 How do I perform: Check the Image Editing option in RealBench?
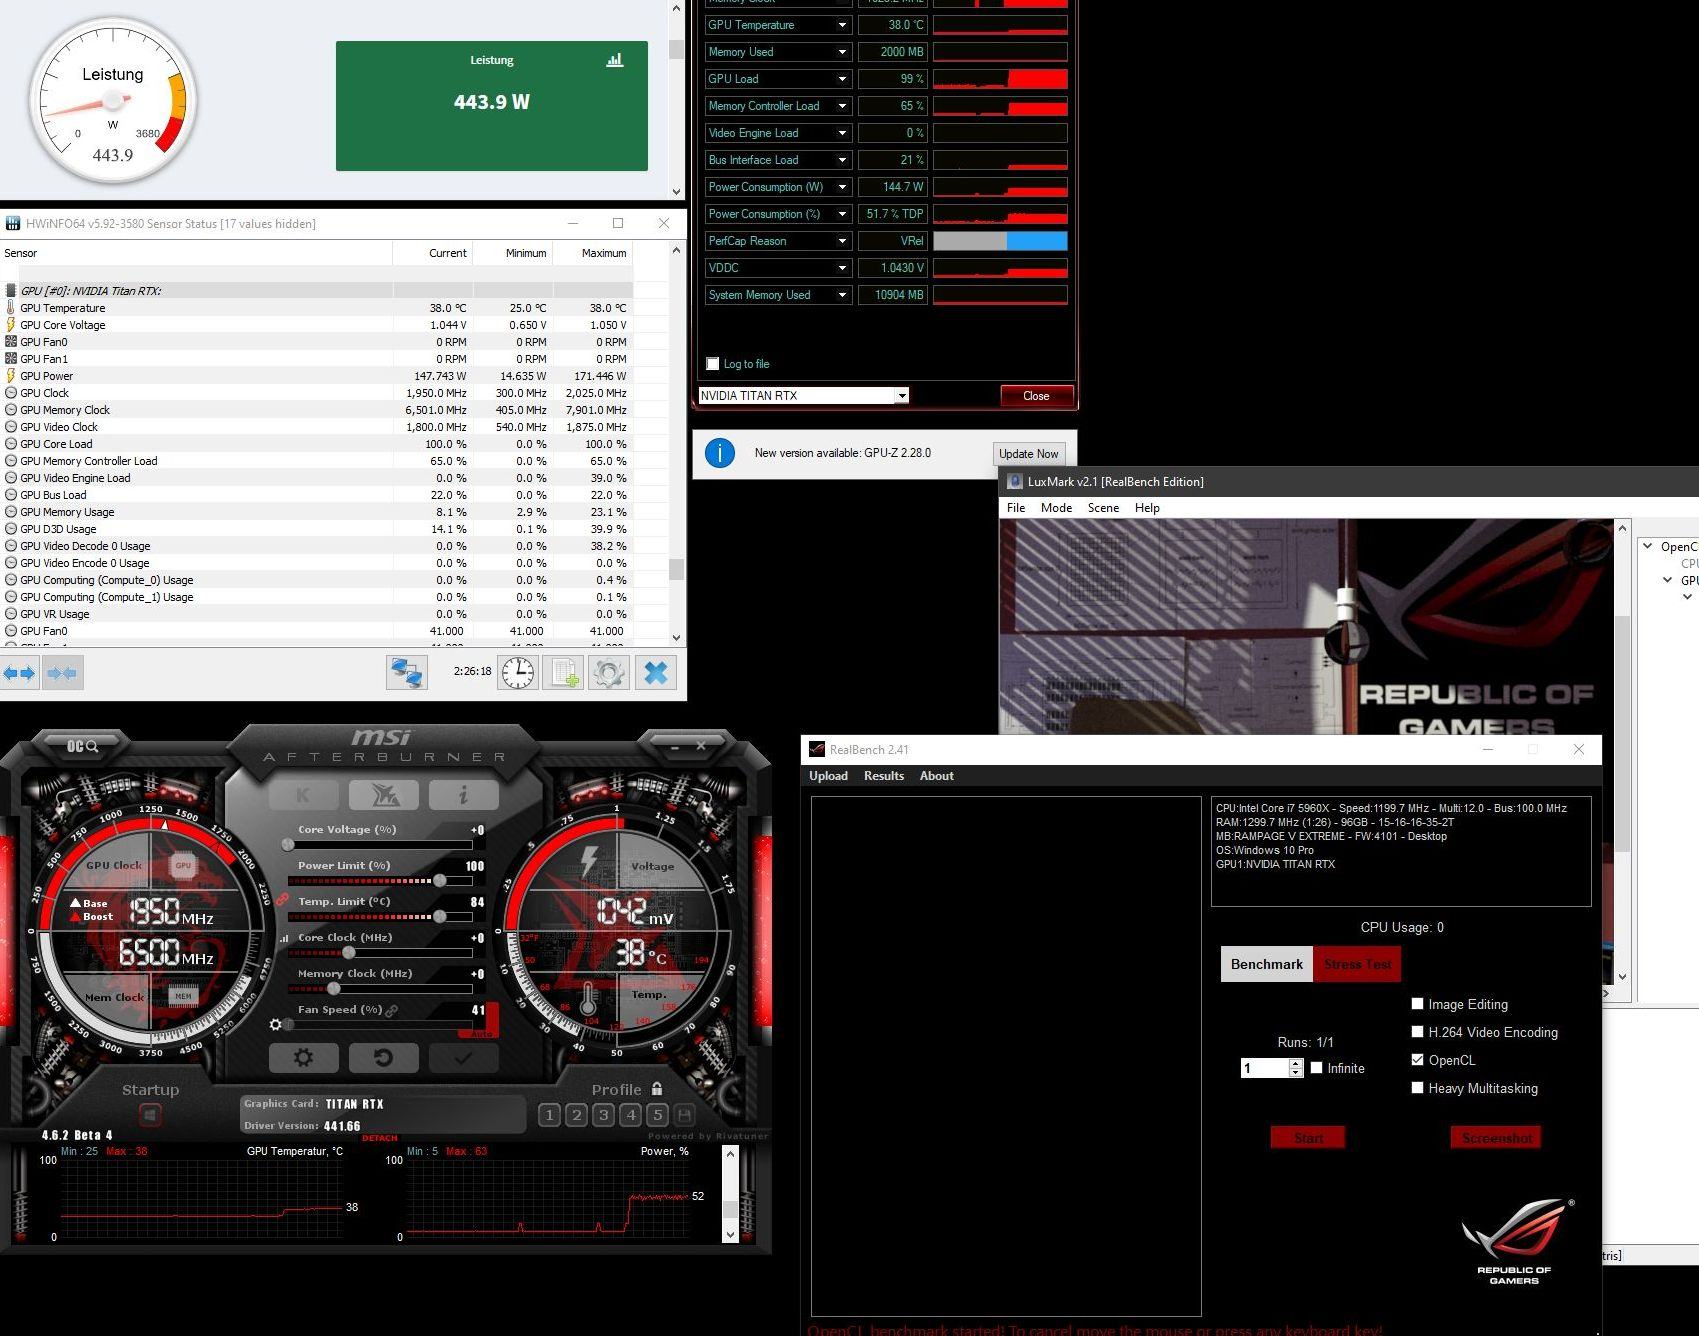pyautogui.click(x=1417, y=1004)
